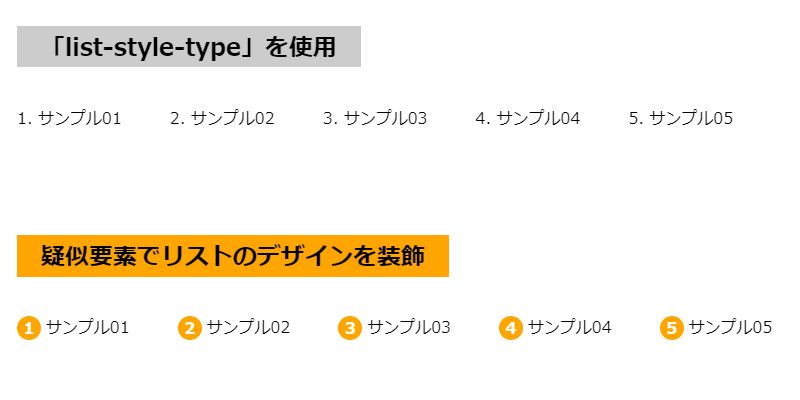Click the orange circle number 1 icon
This screenshot has width=800, height=400.
(x=29, y=328)
